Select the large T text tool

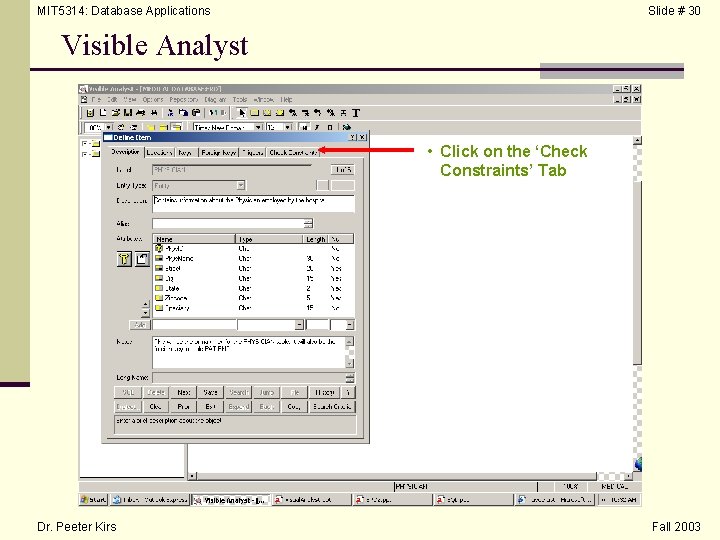[x=356, y=112]
